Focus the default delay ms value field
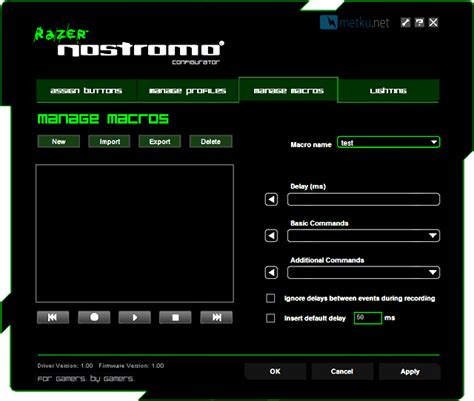Screen dimensions: 474x401 tap(368, 318)
